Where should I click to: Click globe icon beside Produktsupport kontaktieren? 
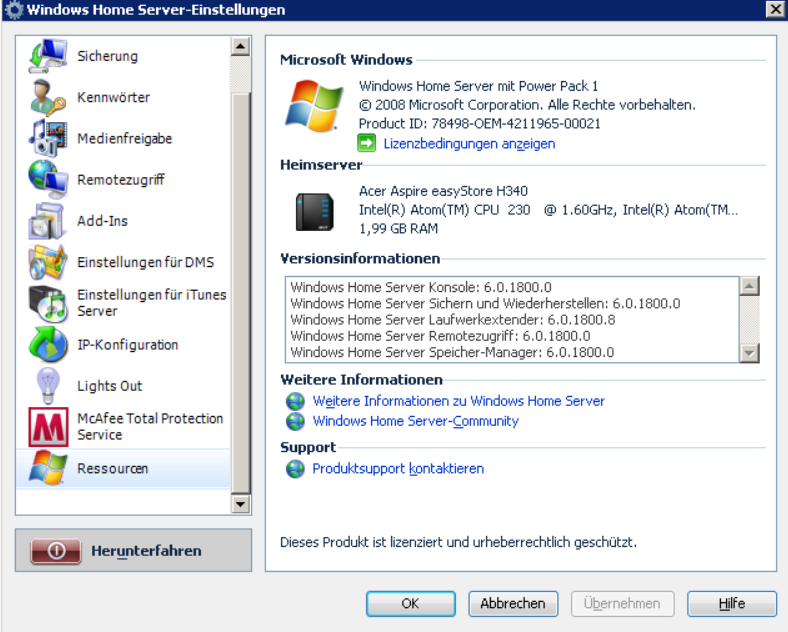click(x=295, y=468)
